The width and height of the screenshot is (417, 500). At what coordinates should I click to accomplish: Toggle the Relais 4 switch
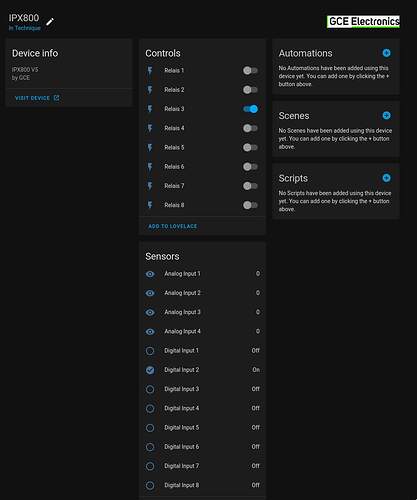click(x=250, y=128)
